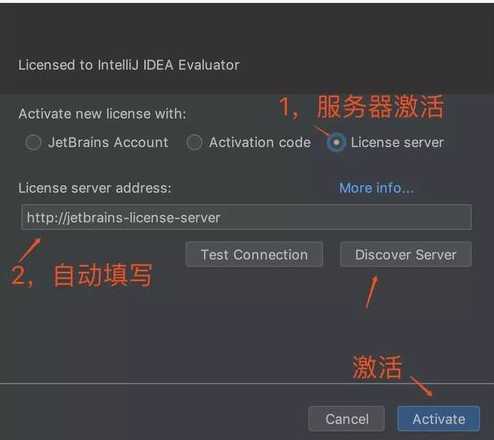Choose the Activation code radio option

click(x=194, y=143)
